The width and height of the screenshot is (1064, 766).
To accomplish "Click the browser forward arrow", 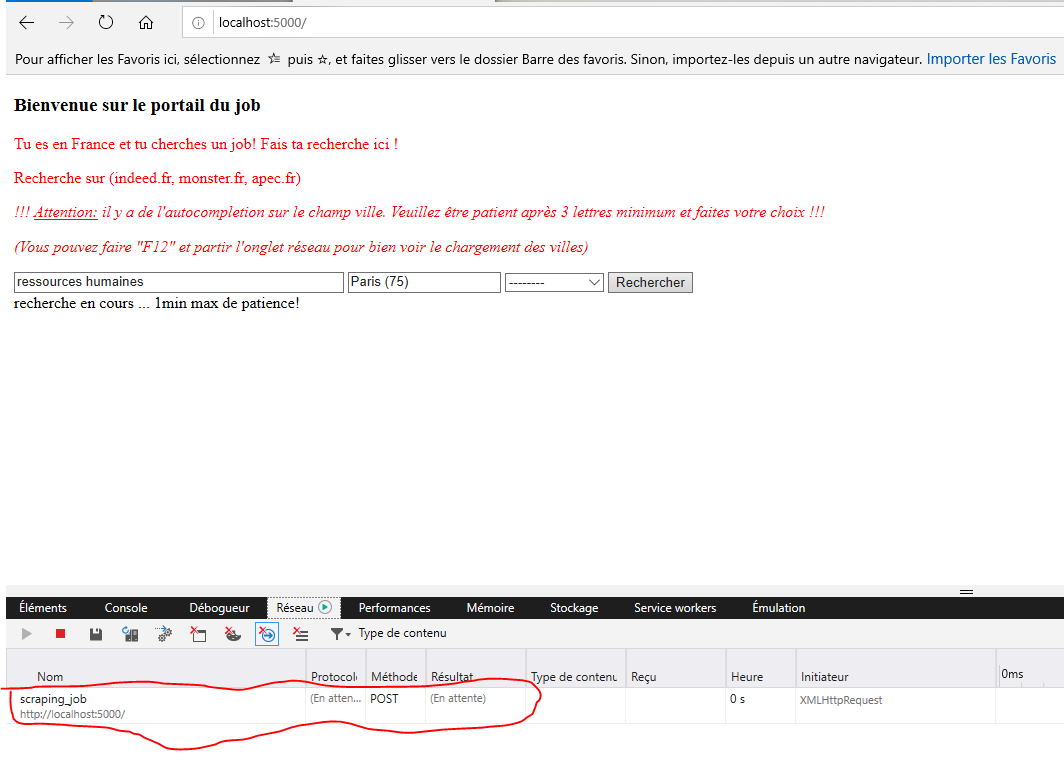I will (66, 22).
